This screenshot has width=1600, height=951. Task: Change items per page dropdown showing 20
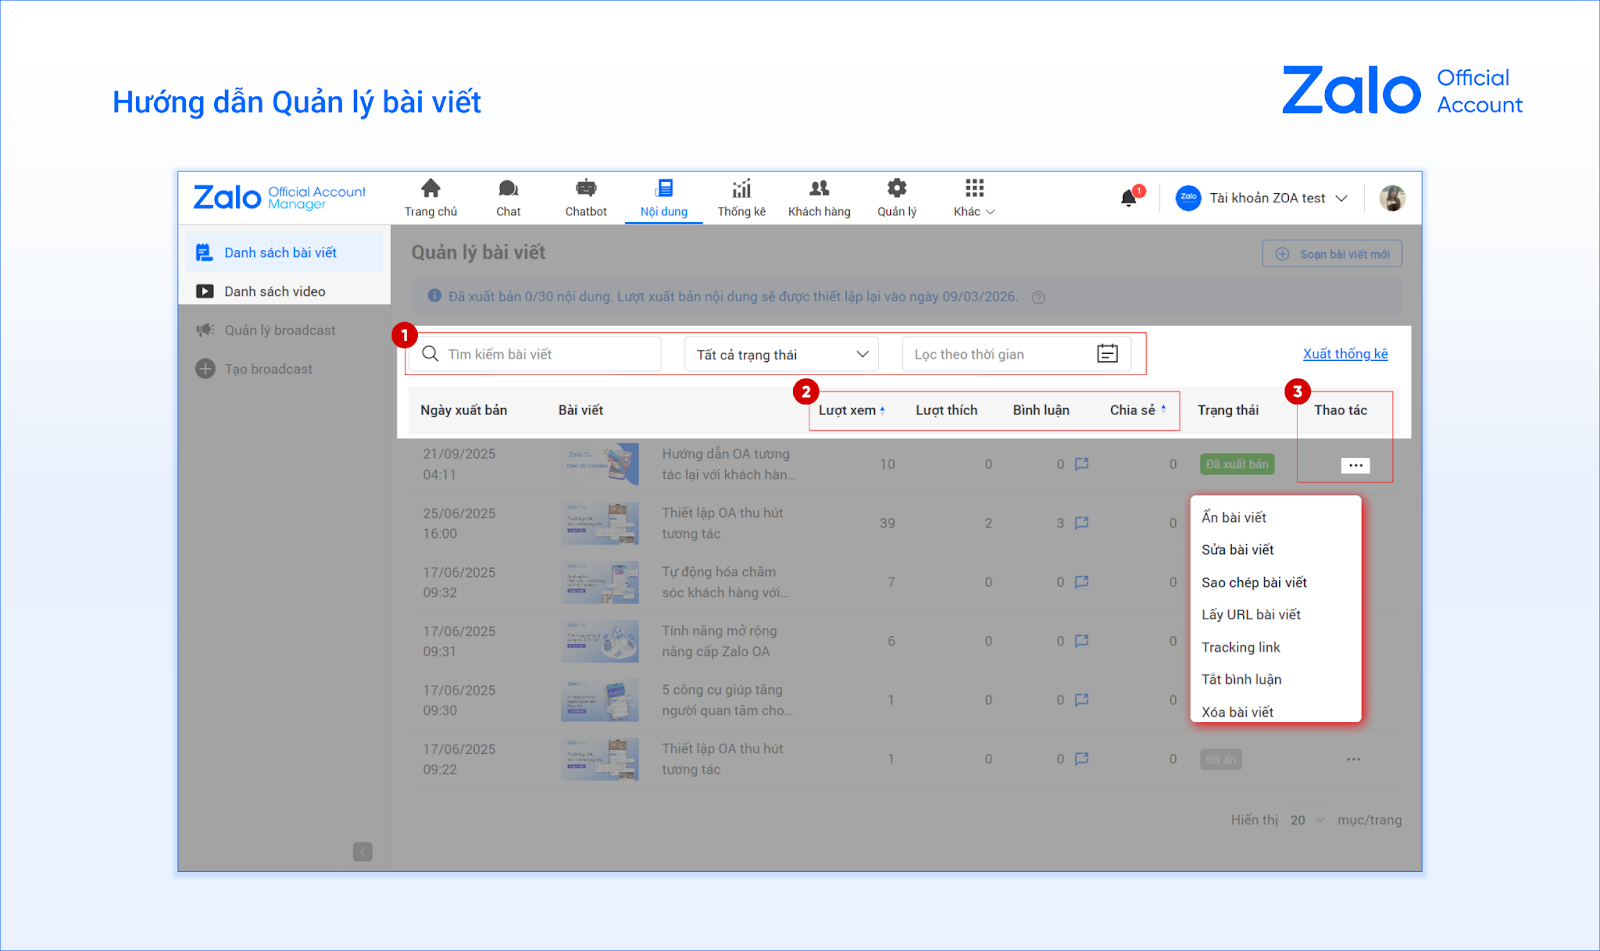coord(1306,820)
